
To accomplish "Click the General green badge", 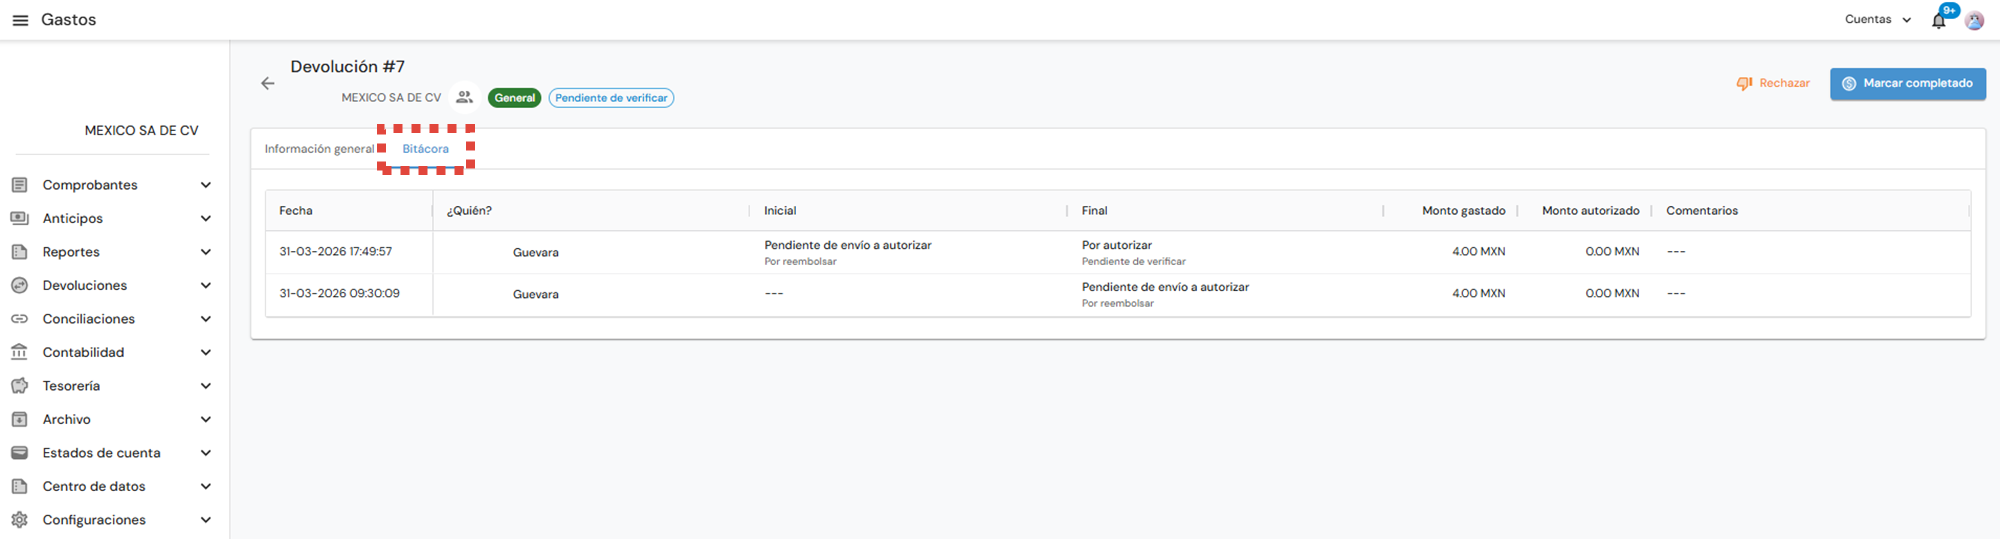I will [514, 98].
